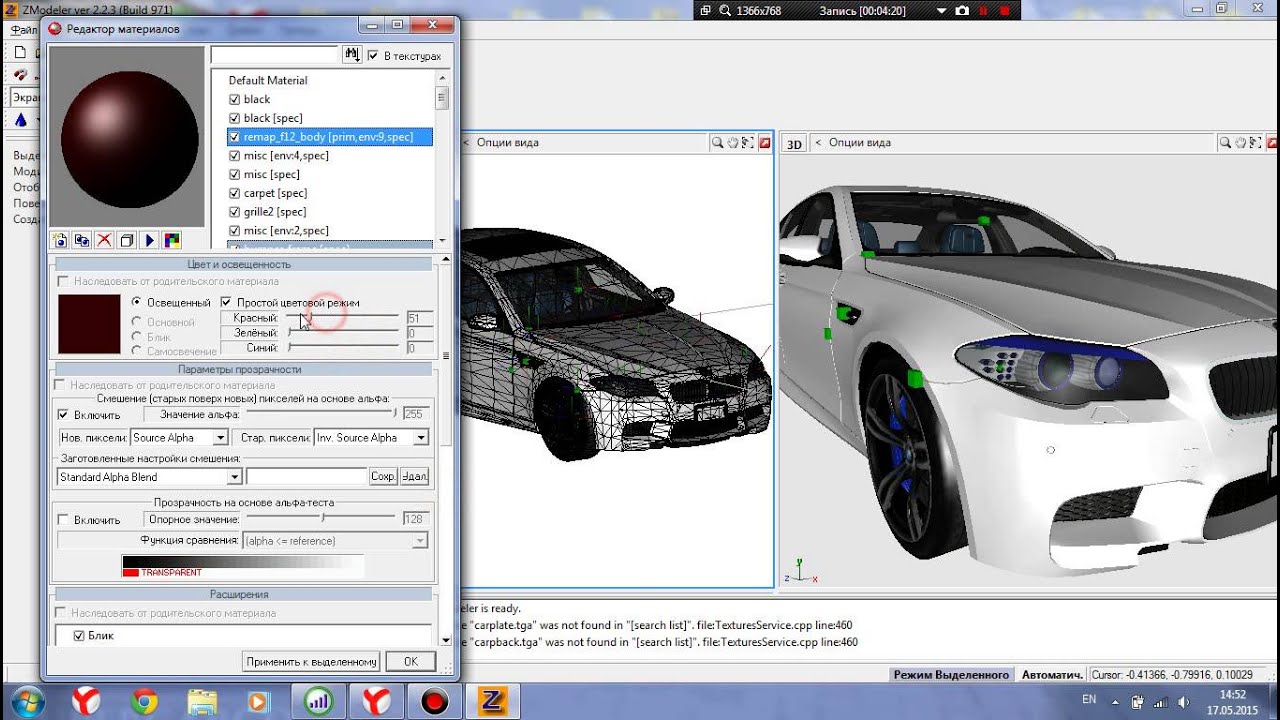Image resolution: width=1280 pixels, height=720 pixels.
Task: Uncheck the 'black [spec]' material checkbox
Action: [234, 118]
